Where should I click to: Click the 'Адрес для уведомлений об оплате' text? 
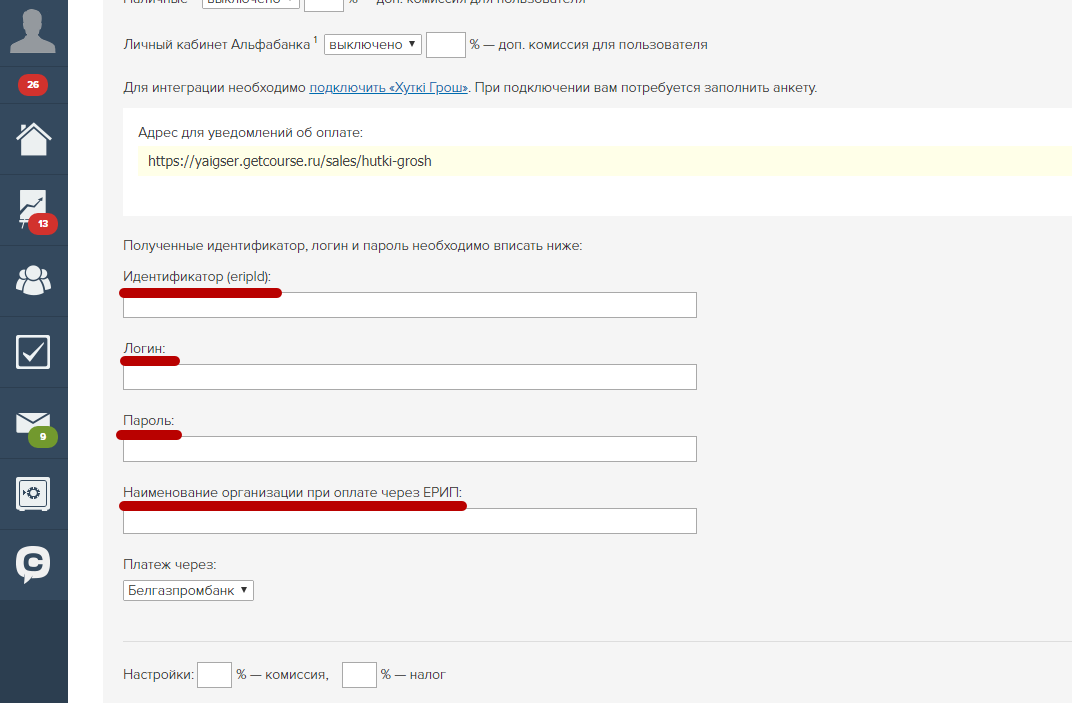(250, 133)
